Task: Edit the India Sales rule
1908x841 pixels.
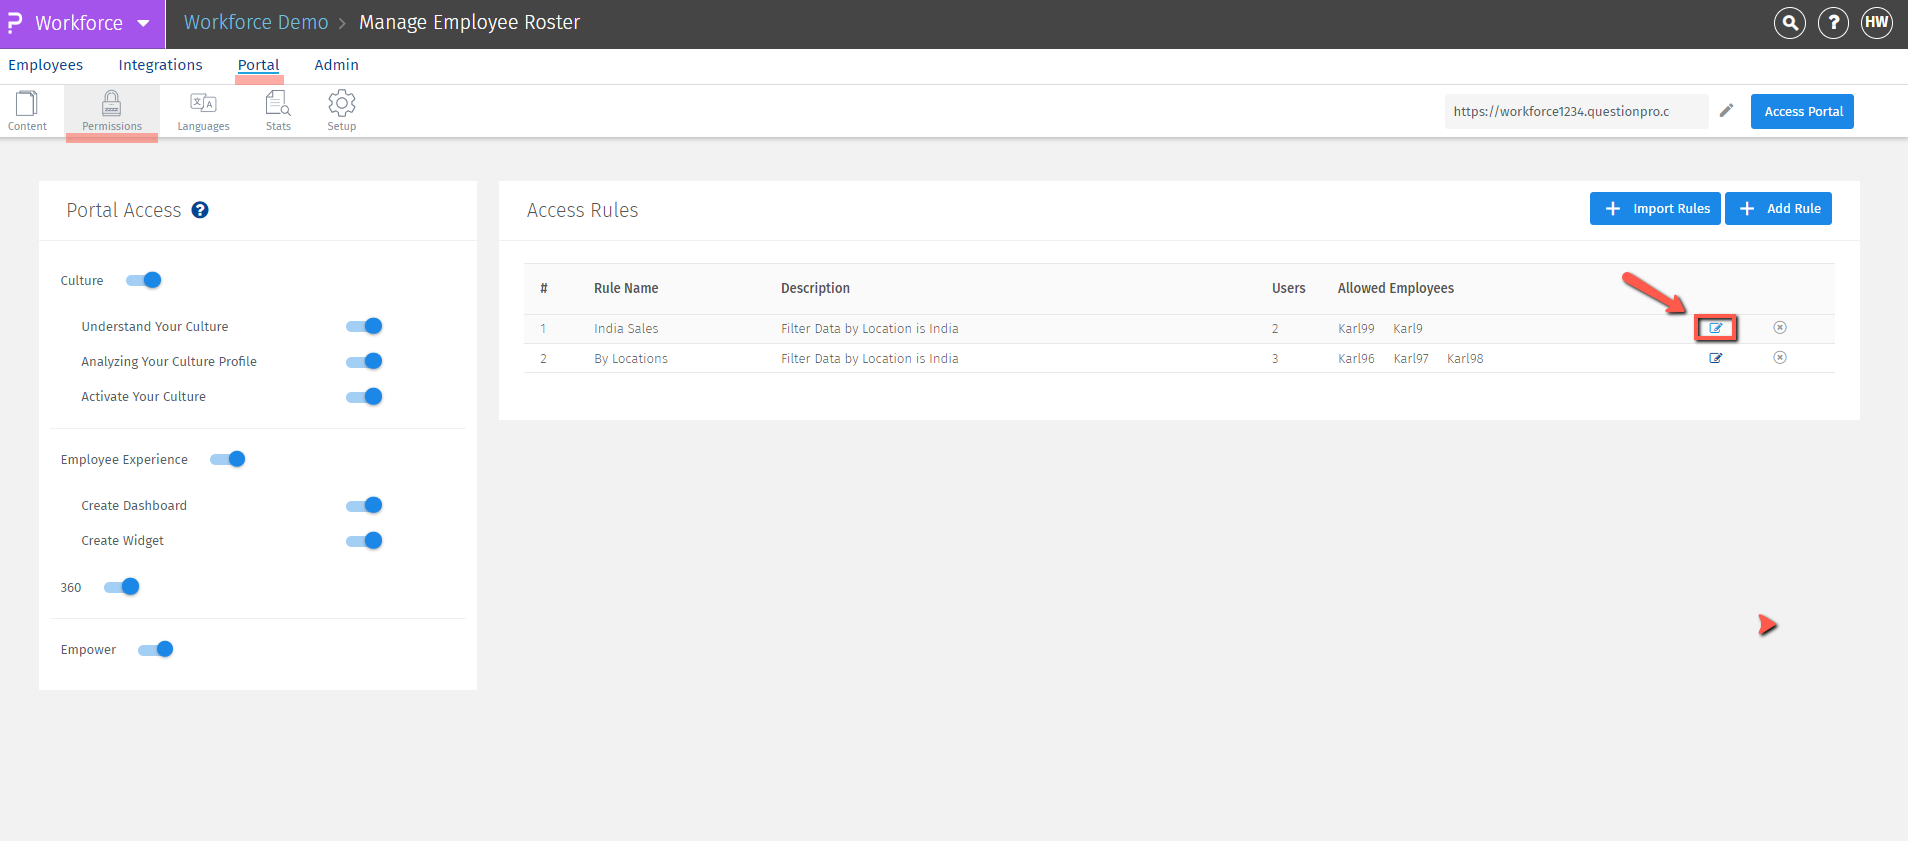Action: coord(1715,328)
